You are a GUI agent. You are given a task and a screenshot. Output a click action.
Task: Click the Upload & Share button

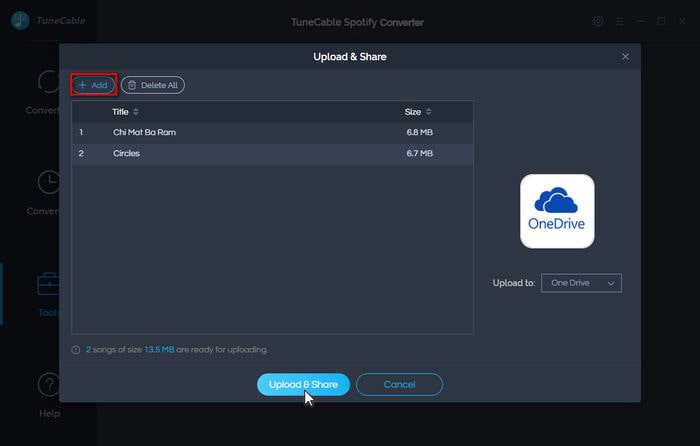pos(303,384)
